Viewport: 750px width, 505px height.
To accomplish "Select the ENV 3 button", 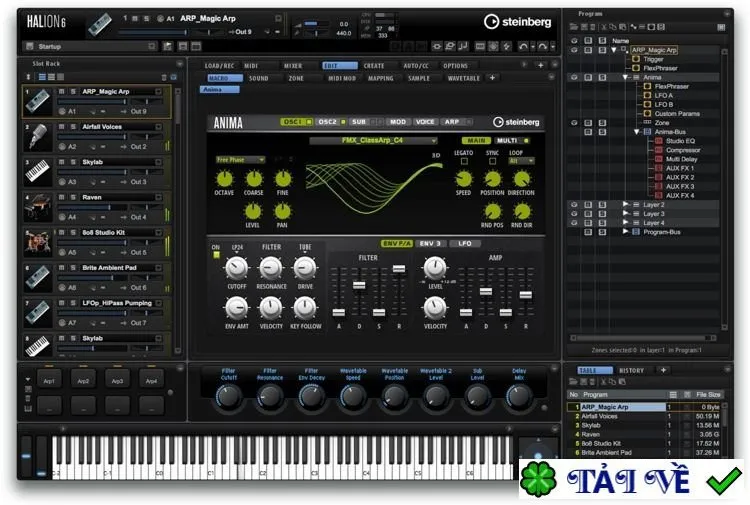I will pos(430,243).
